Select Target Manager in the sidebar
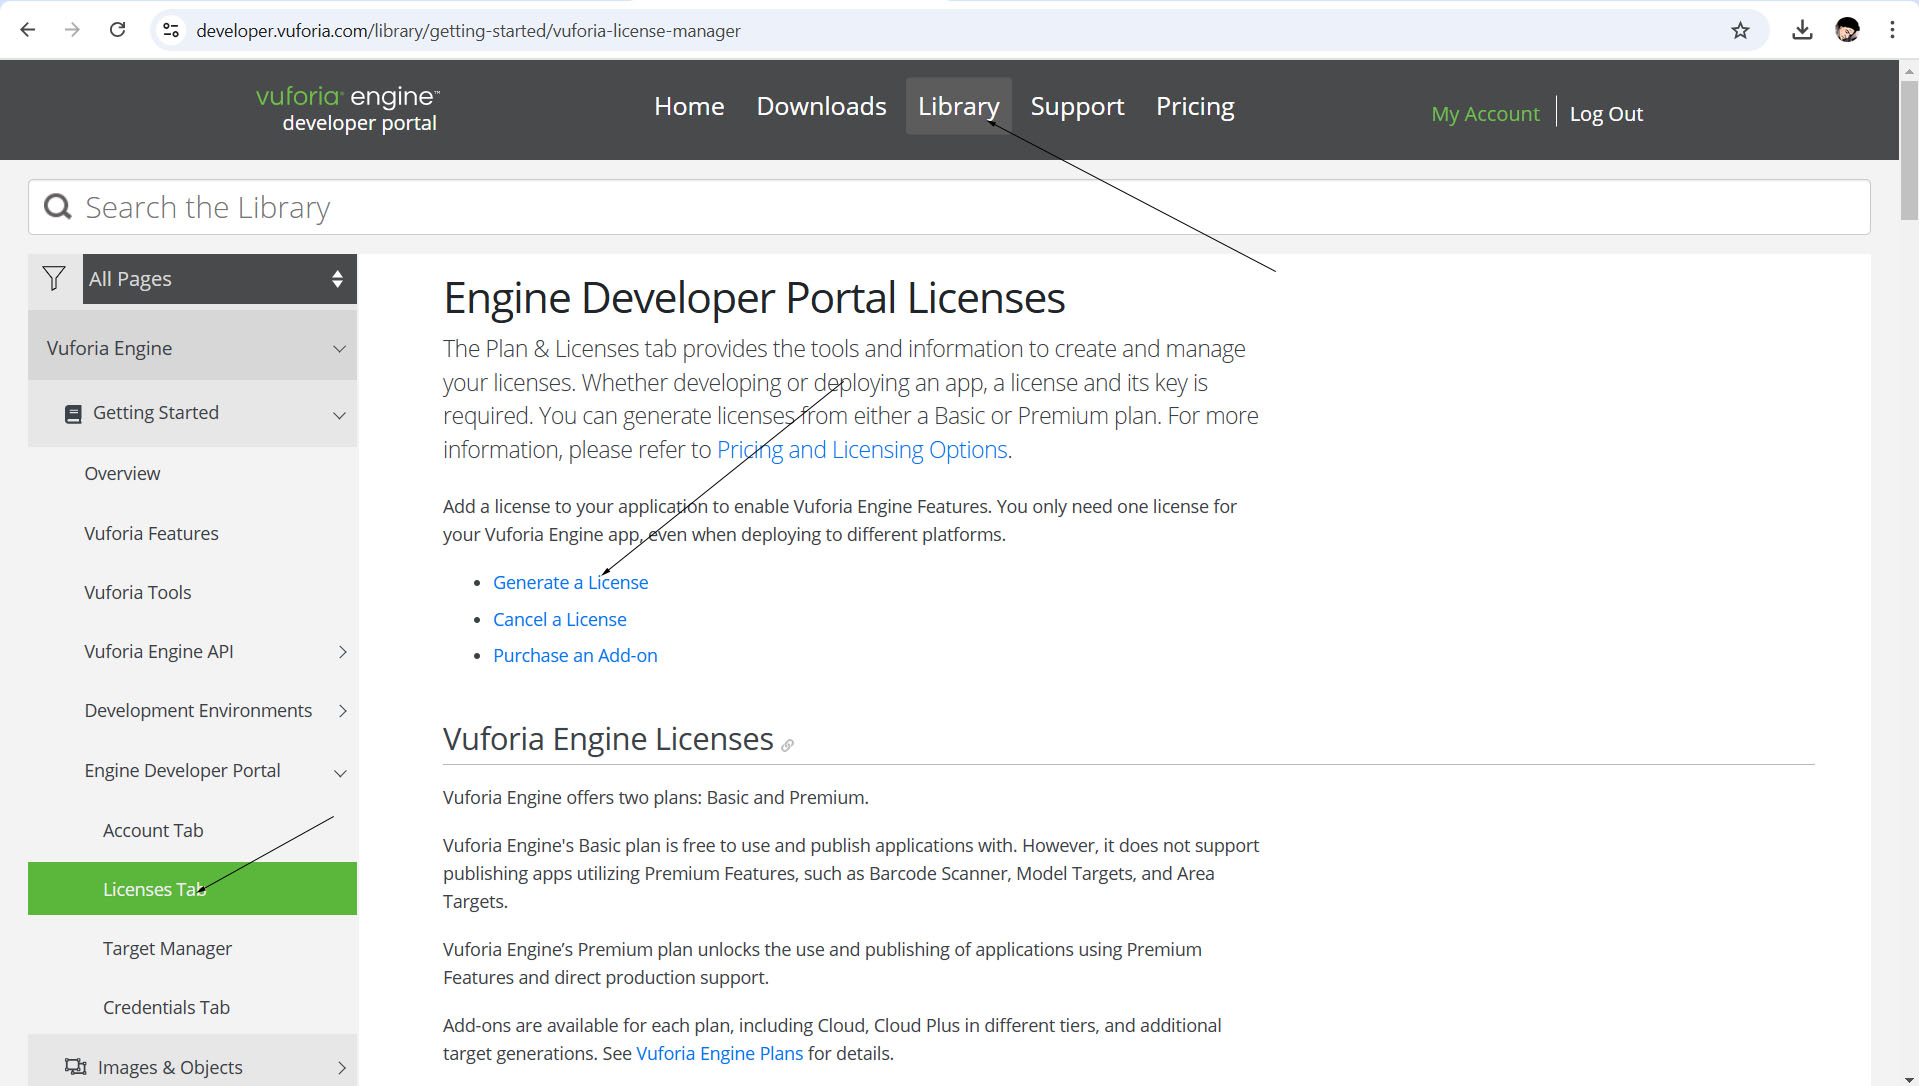This screenshot has height=1086, width=1919. [x=167, y=948]
